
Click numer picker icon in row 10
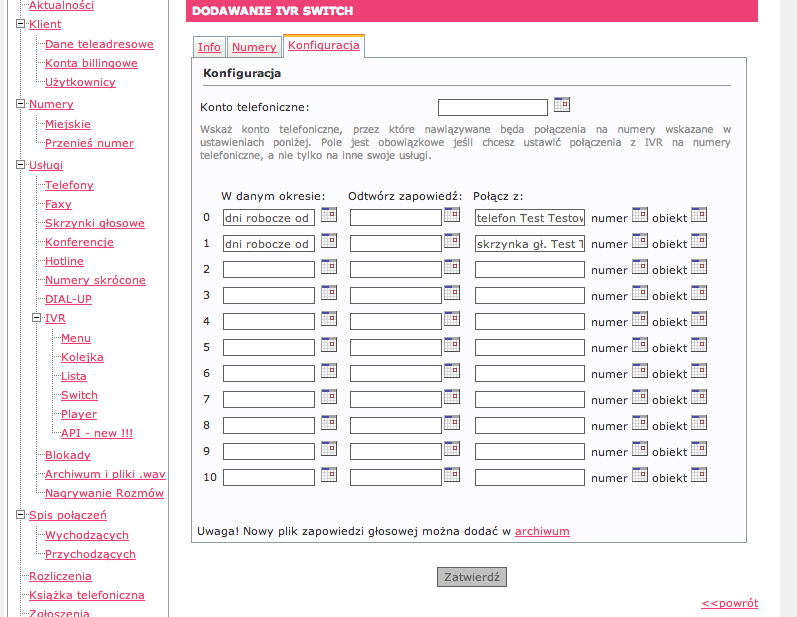click(640, 475)
